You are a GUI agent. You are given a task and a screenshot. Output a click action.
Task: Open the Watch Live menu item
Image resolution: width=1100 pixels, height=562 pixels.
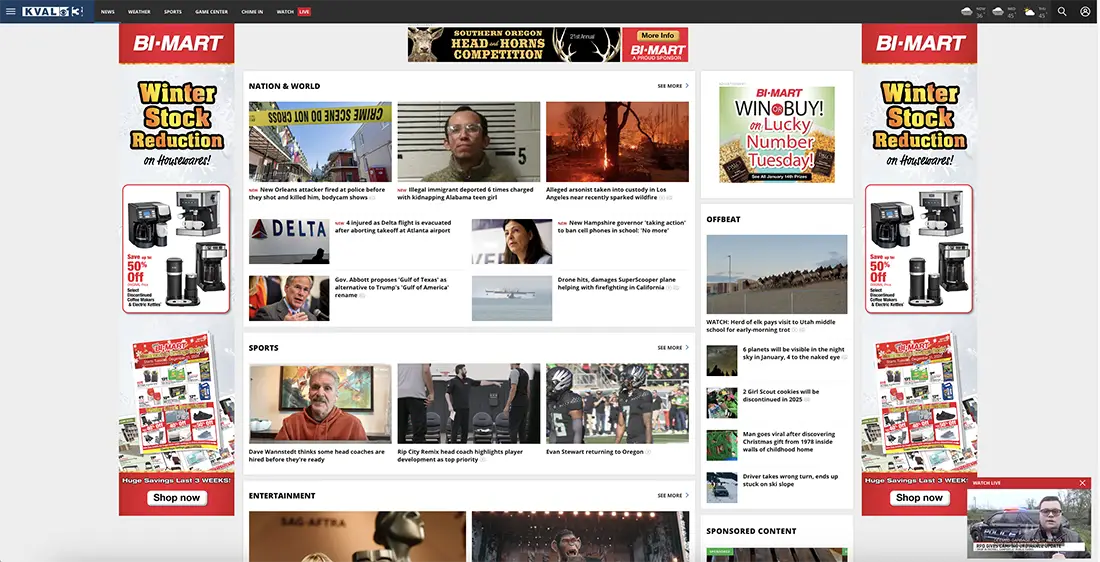(x=293, y=12)
